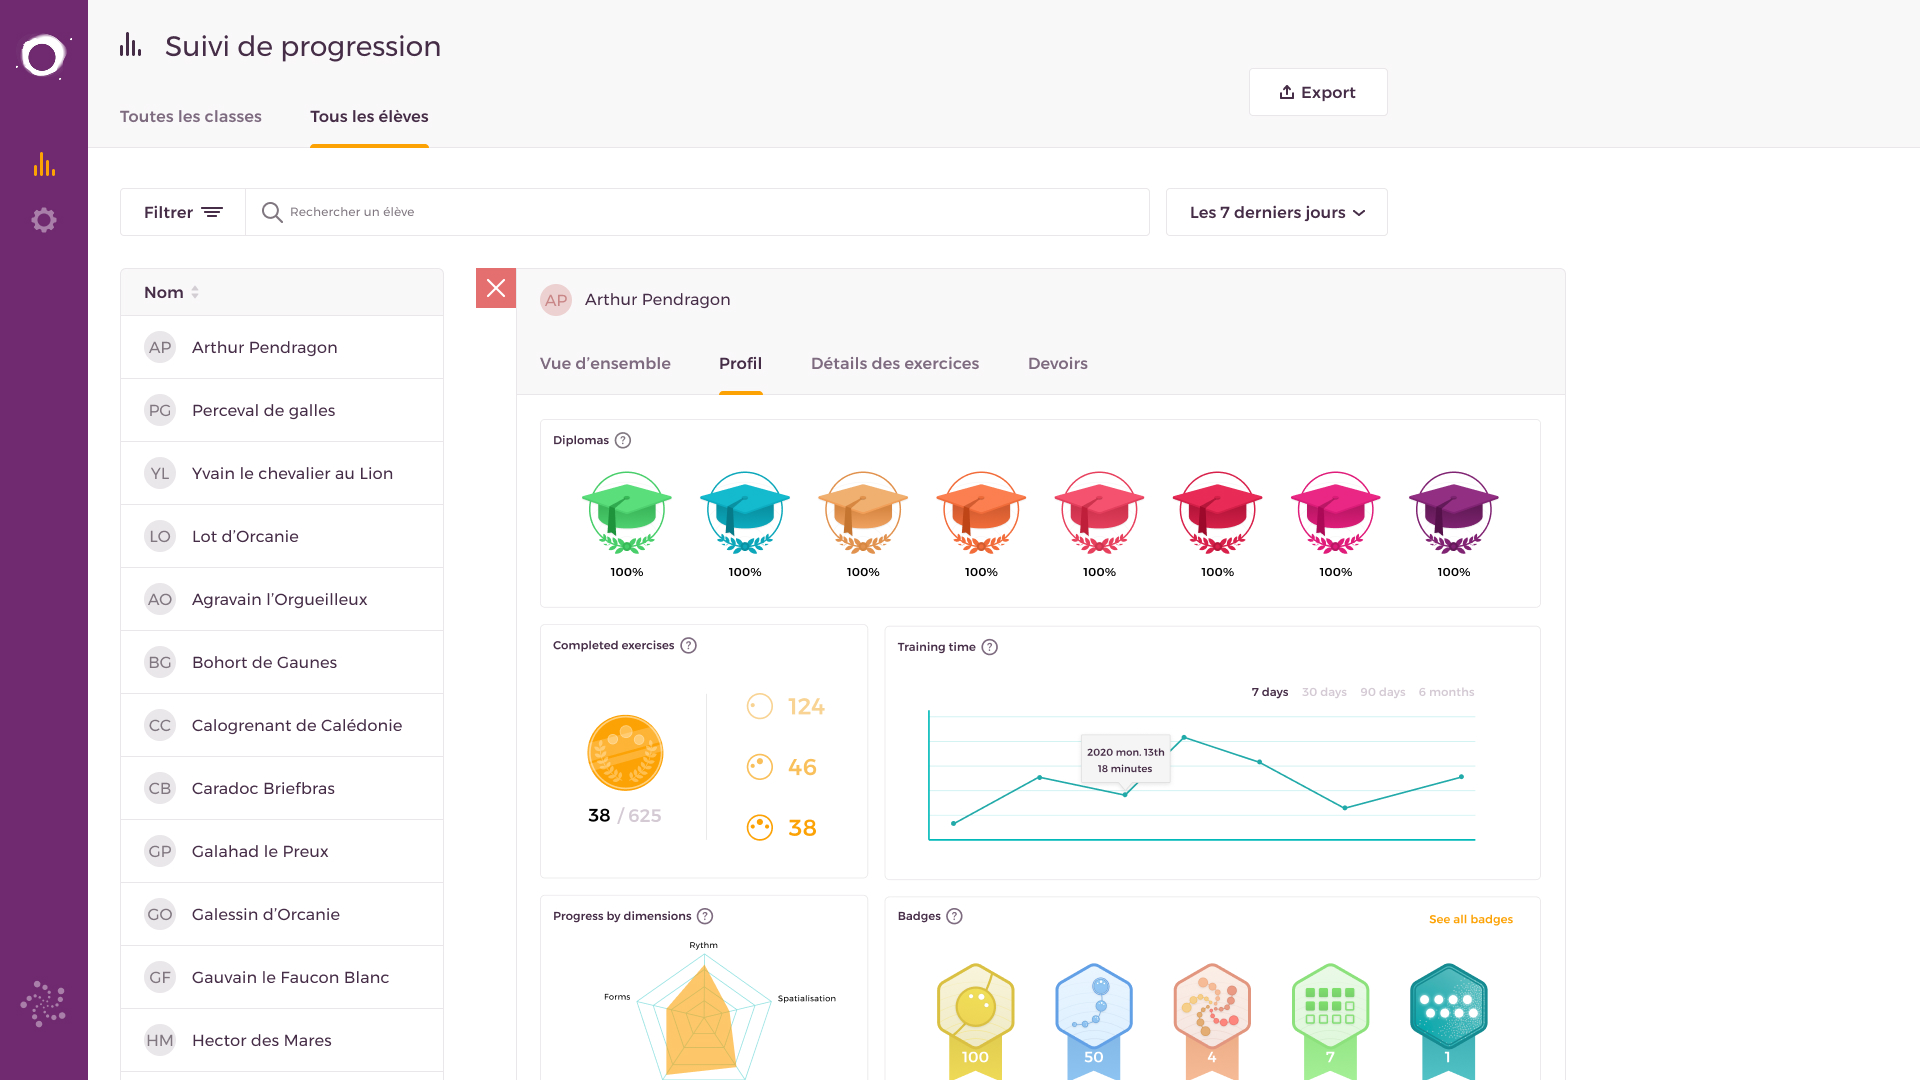Image resolution: width=1920 pixels, height=1080 pixels.
Task: Close the Arthur Pendragon student panel
Action: point(496,288)
